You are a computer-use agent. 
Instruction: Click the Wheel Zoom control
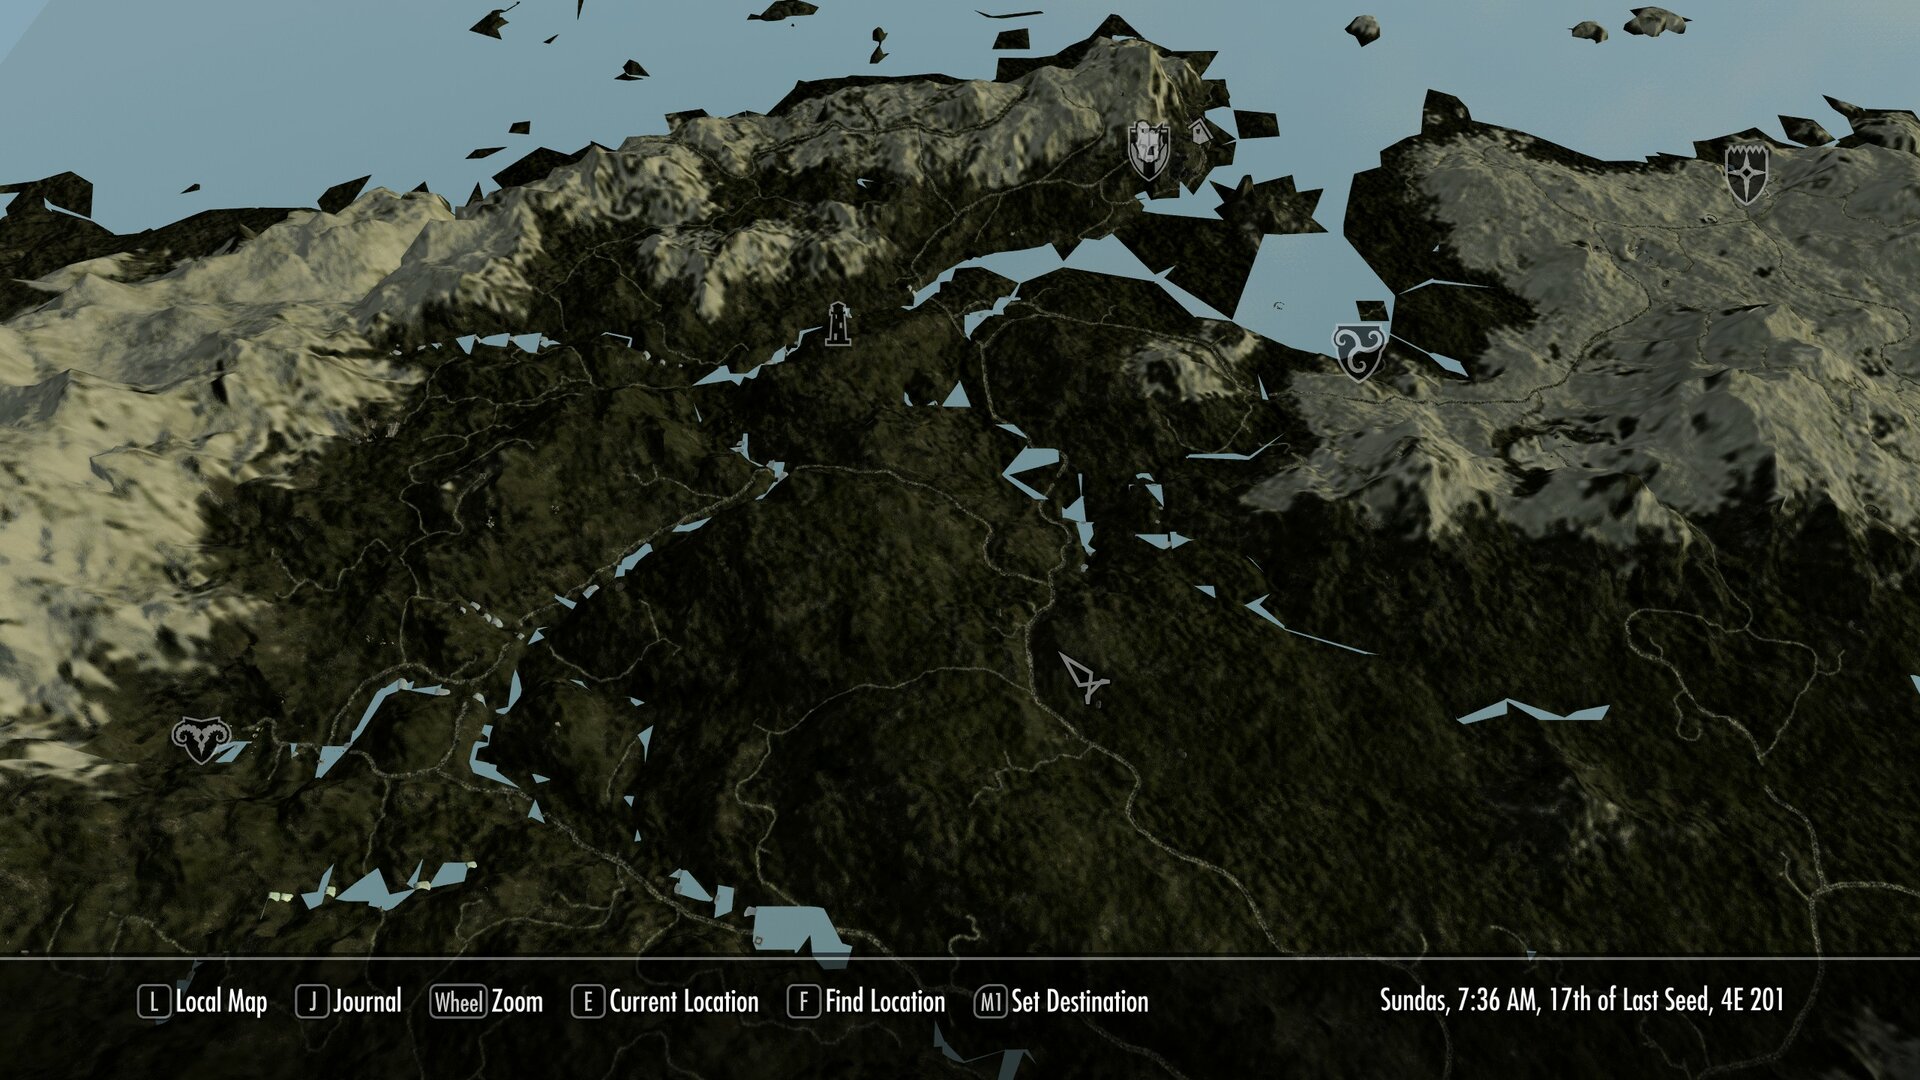click(487, 1001)
